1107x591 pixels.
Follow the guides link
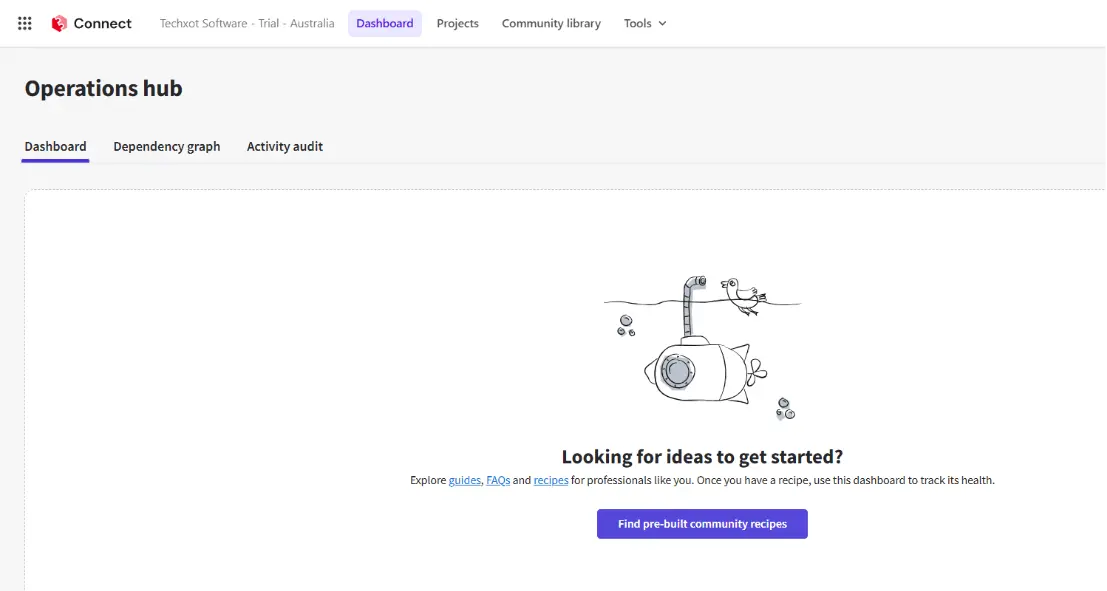point(465,480)
